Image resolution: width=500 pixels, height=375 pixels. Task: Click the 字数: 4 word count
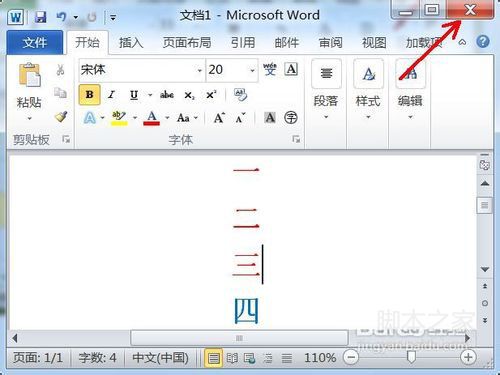click(x=97, y=358)
